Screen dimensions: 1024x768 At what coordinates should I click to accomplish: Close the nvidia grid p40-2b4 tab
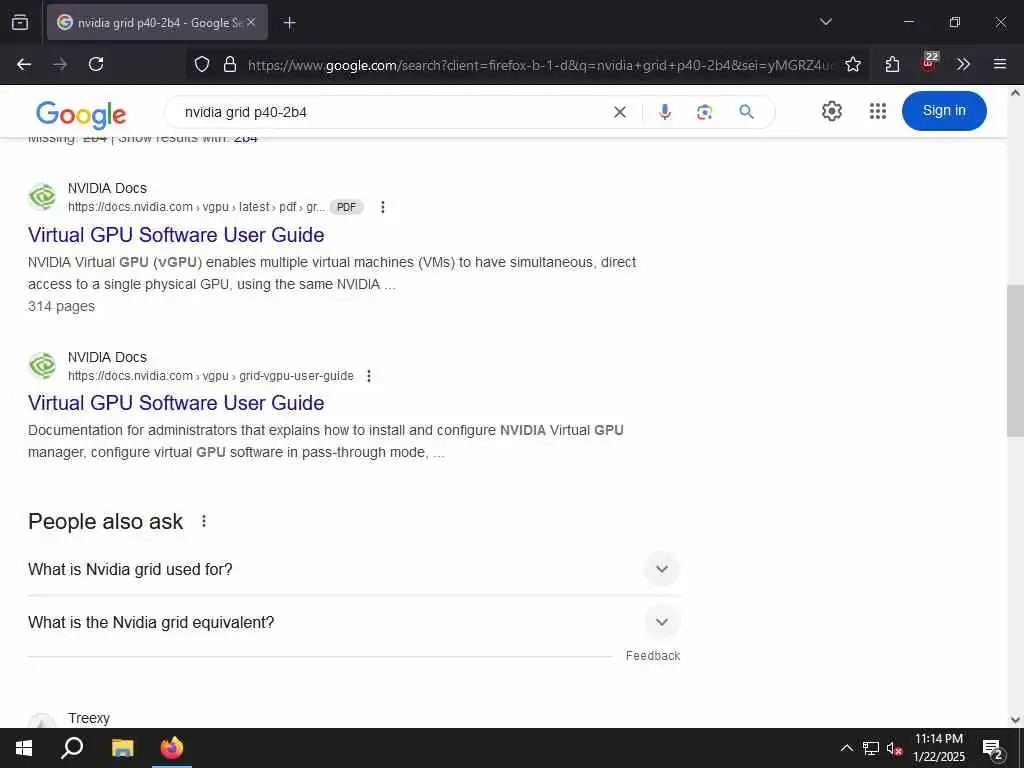tap(251, 22)
